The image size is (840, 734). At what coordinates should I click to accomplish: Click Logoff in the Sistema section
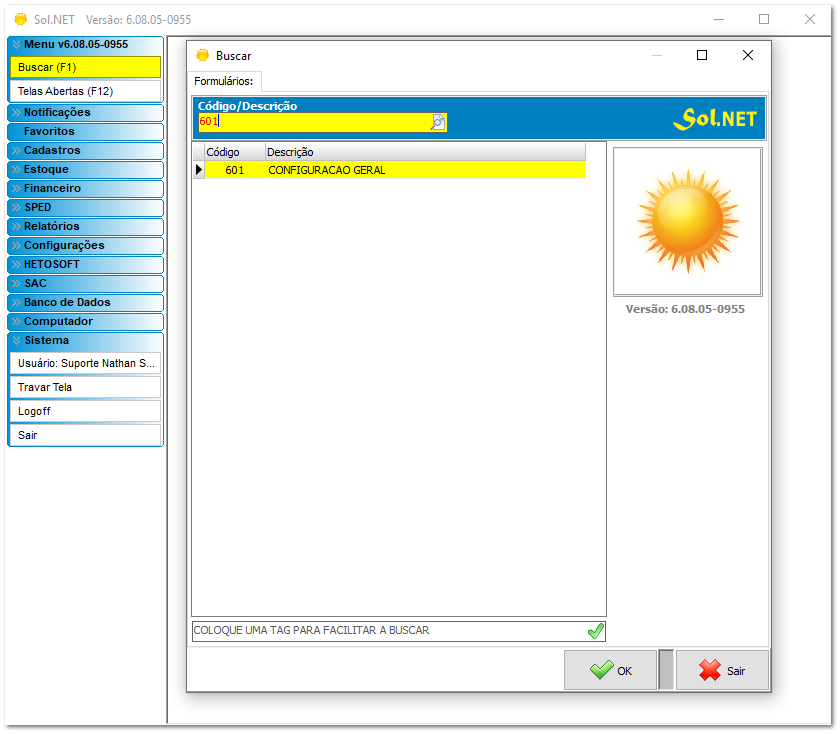click(85, 410)
